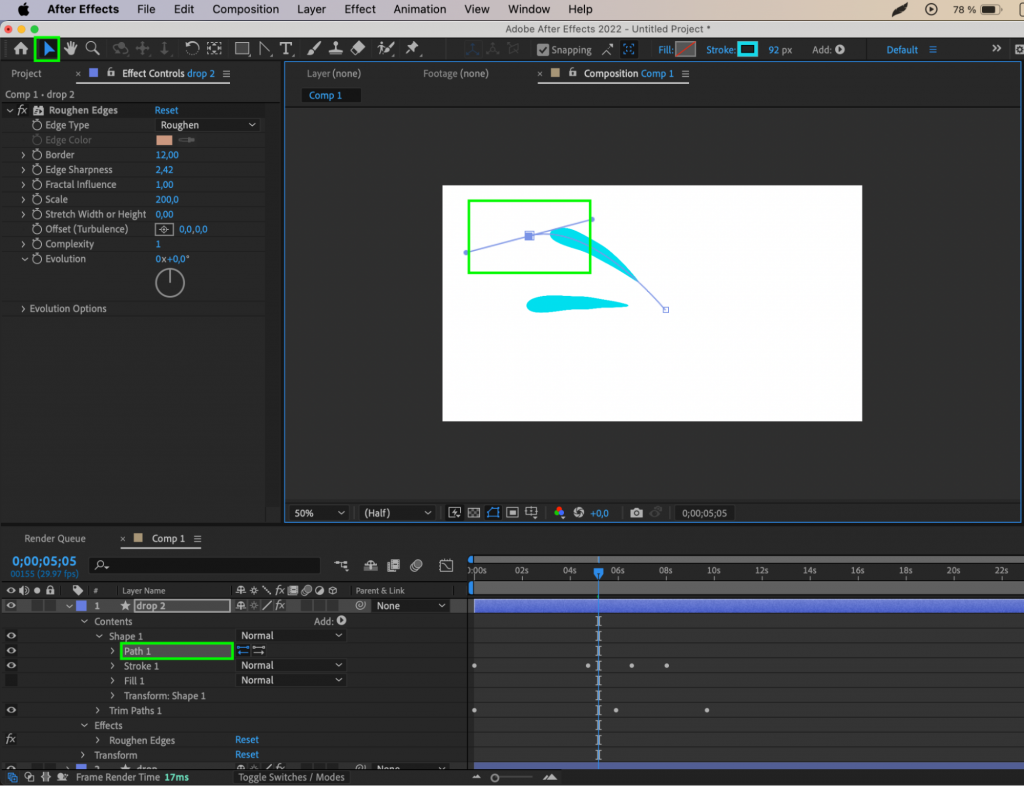This screenshot has width=1024, height=786.
Task: Open the magnification ratio dropdown
Action: [318, 512]
